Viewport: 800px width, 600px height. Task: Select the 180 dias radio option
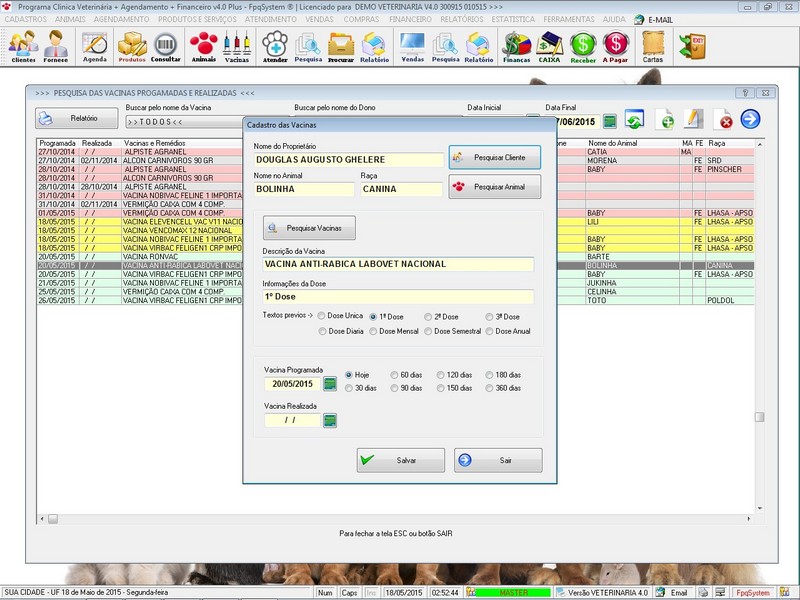(x=504, y=375)
